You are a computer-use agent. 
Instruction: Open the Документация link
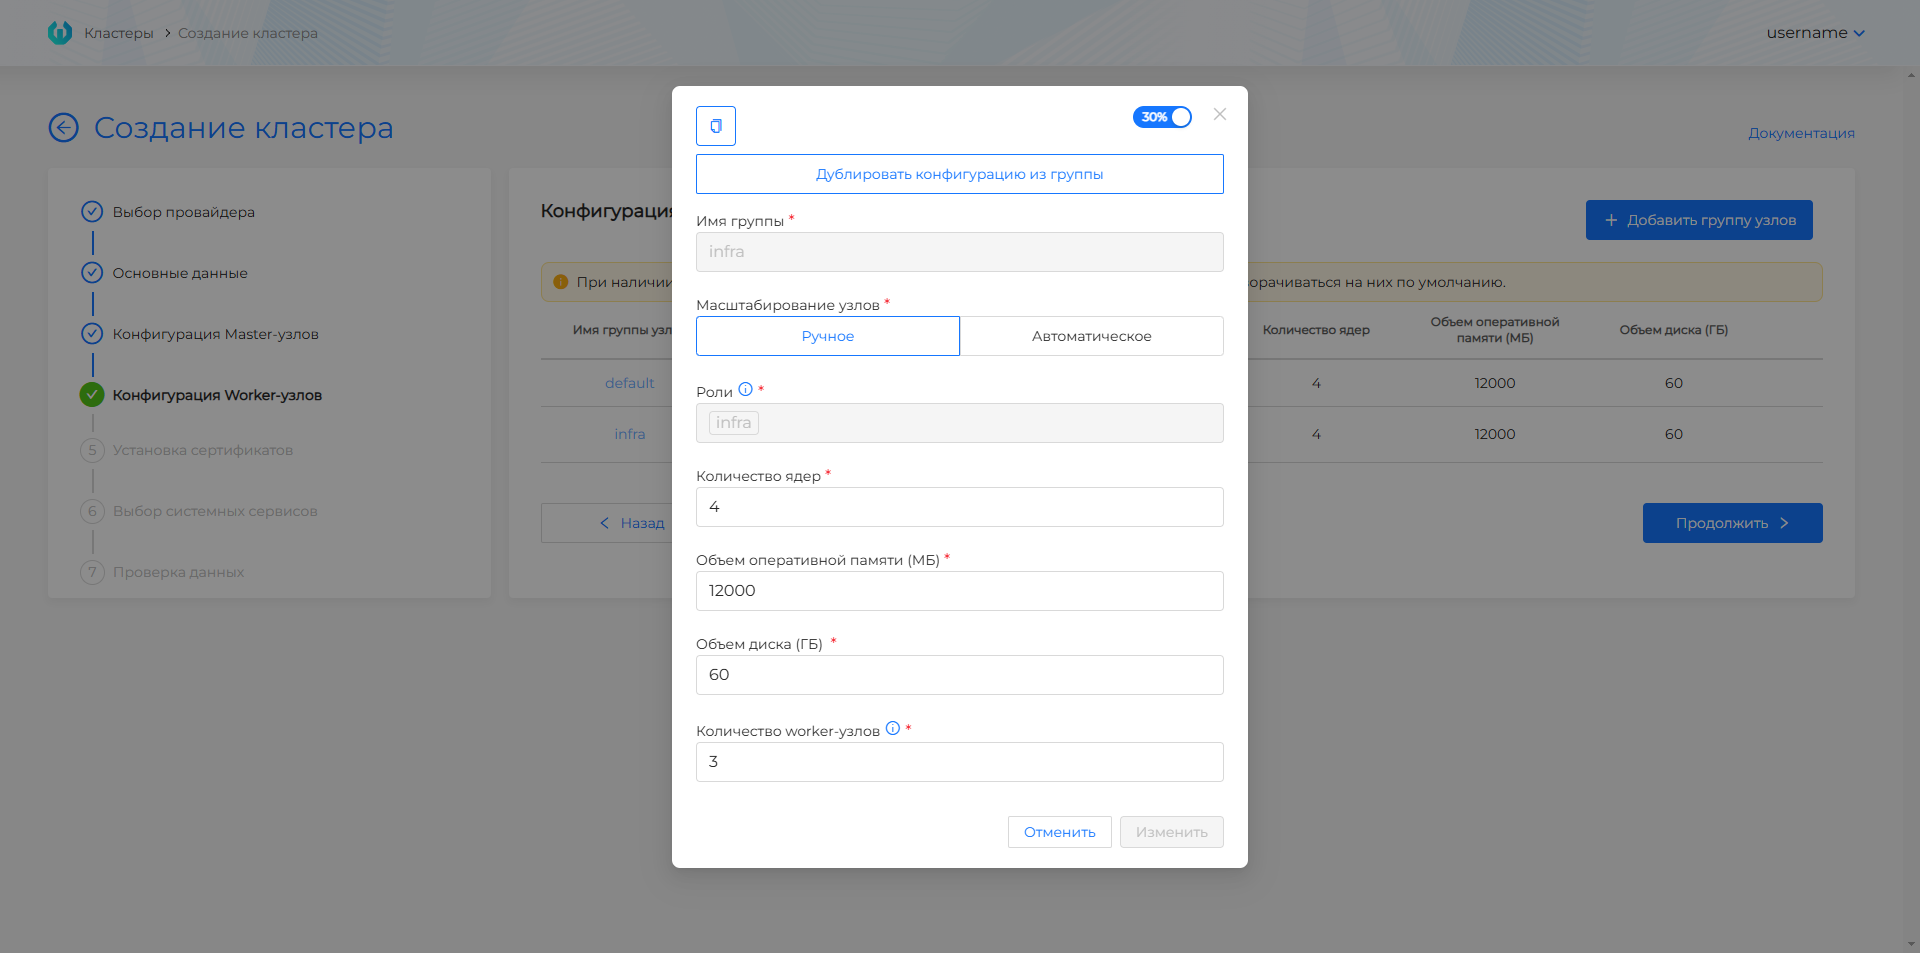(1800, 132)
